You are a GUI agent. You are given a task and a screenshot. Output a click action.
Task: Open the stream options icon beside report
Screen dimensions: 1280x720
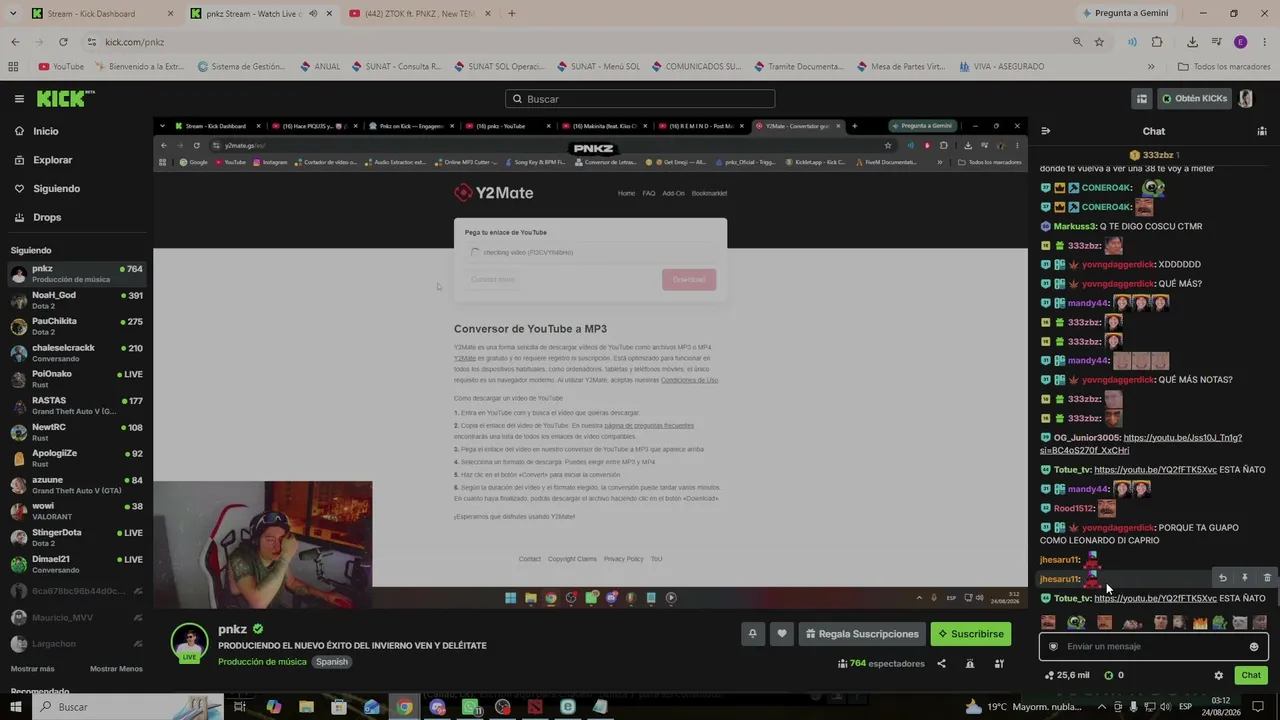point(999,663)
